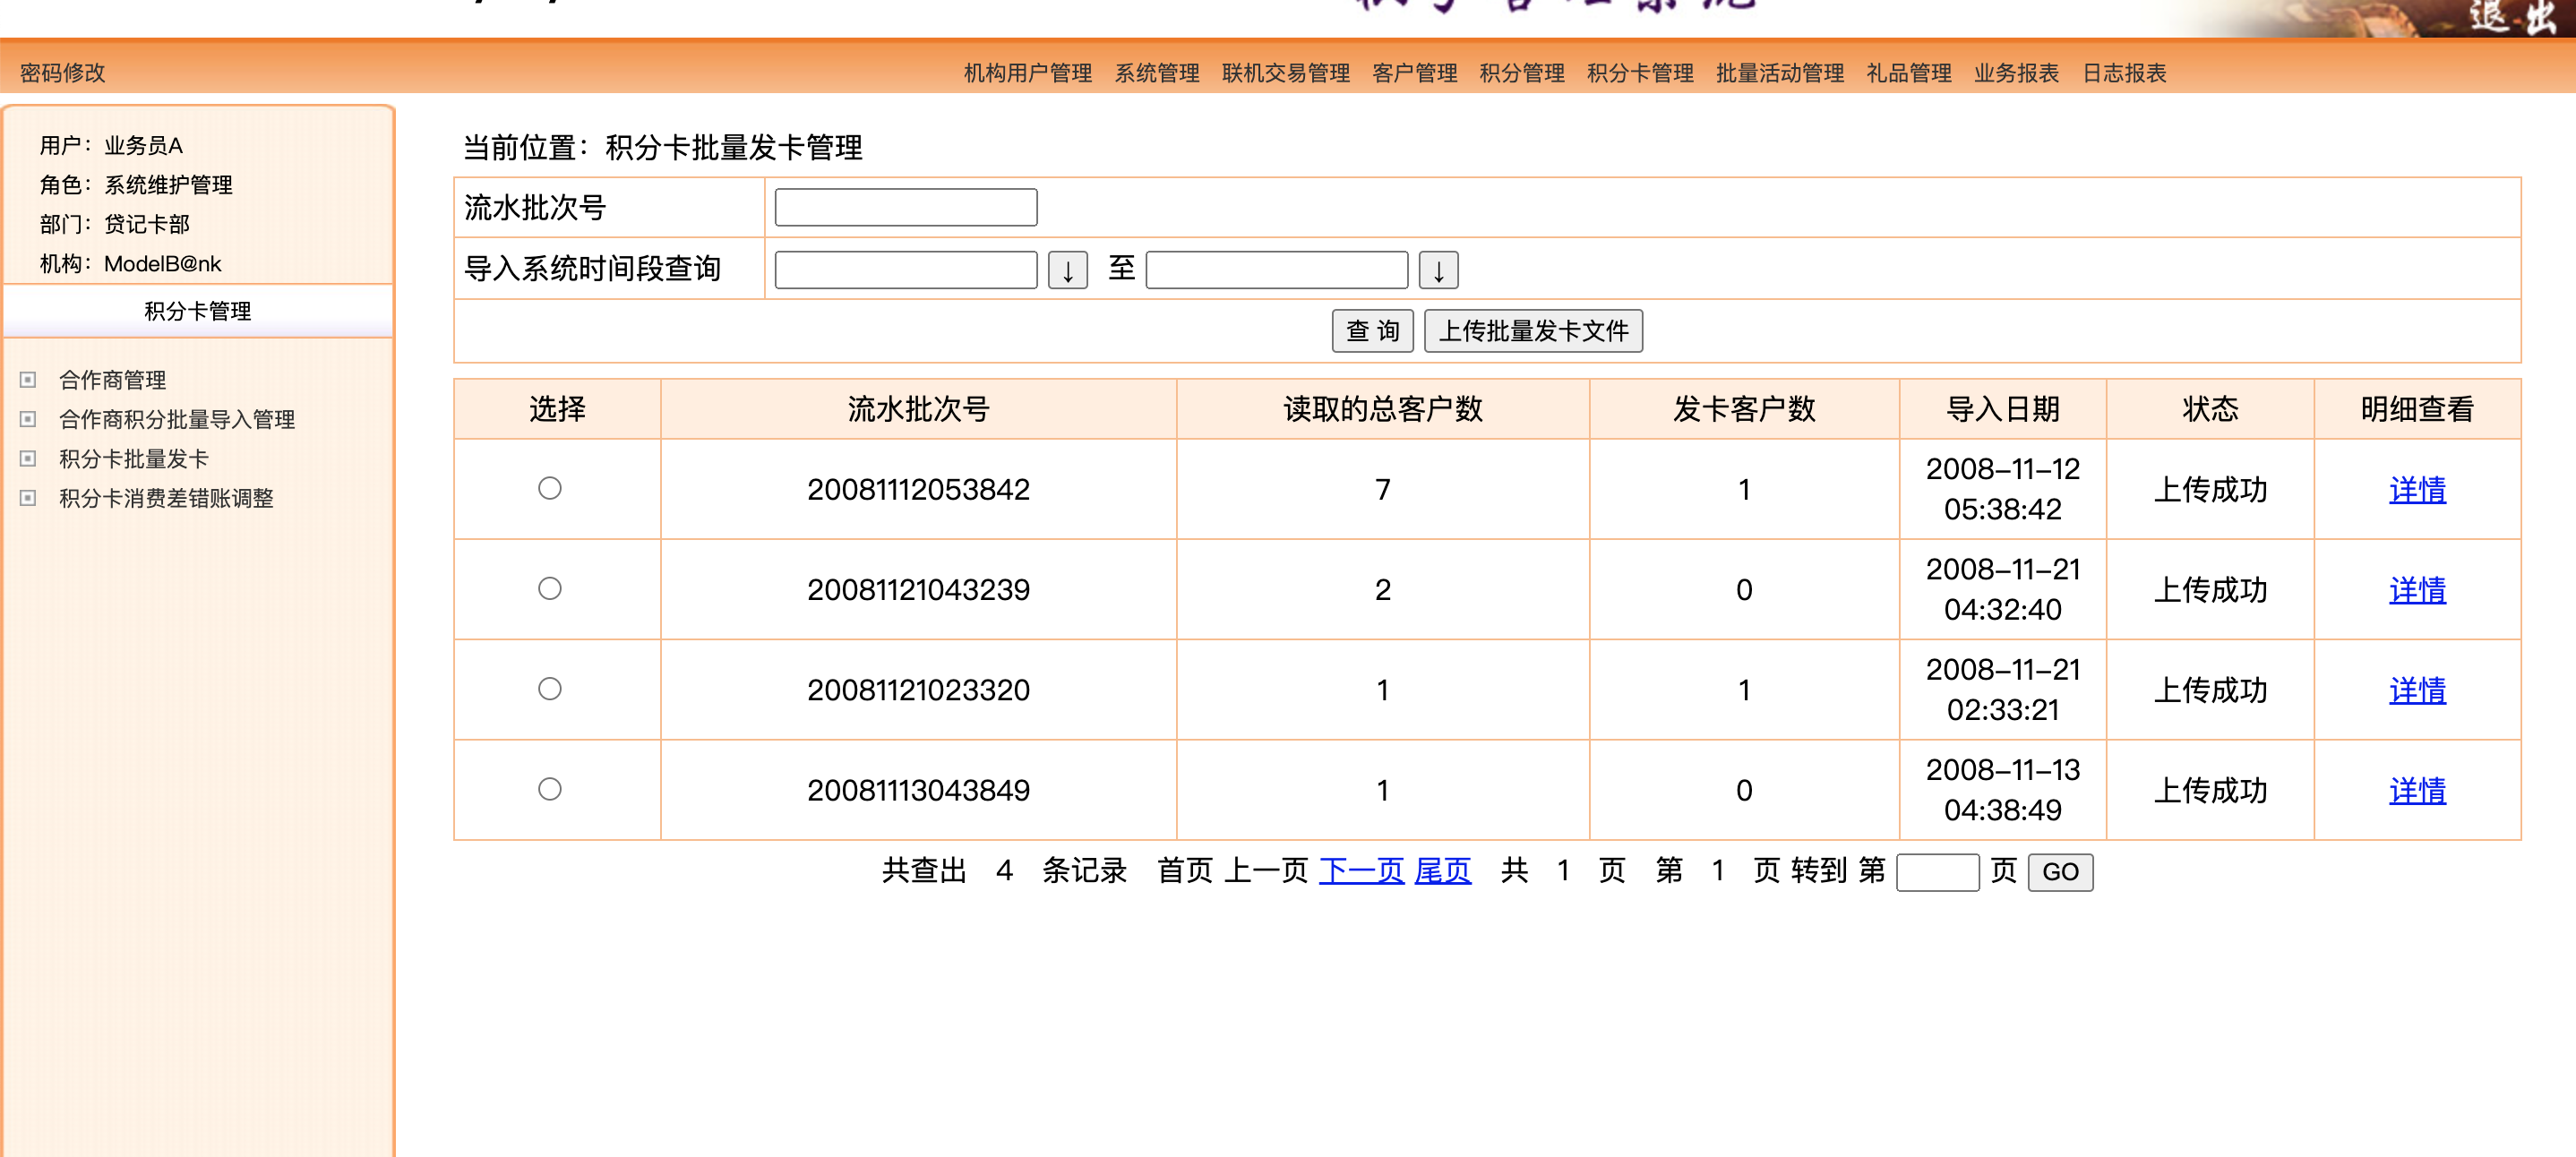Select radio for batch 20081121023320

pos(550,689)
